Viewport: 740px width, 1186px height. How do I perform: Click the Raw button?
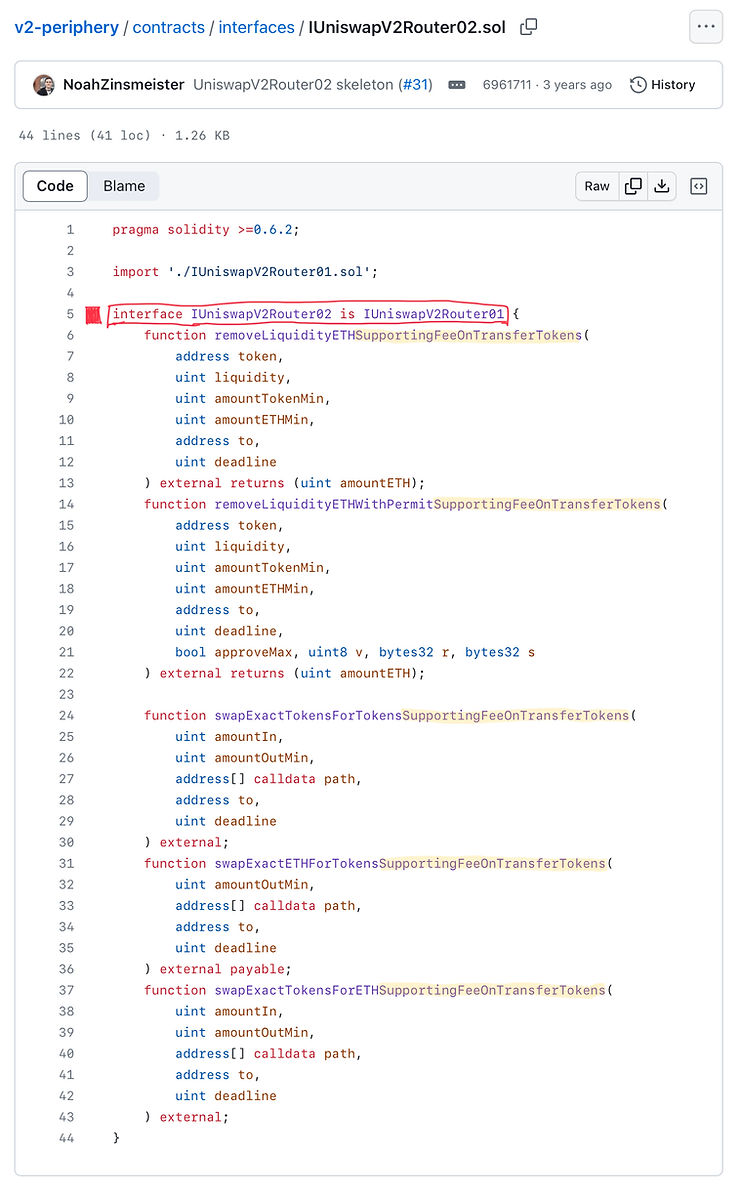597,186
